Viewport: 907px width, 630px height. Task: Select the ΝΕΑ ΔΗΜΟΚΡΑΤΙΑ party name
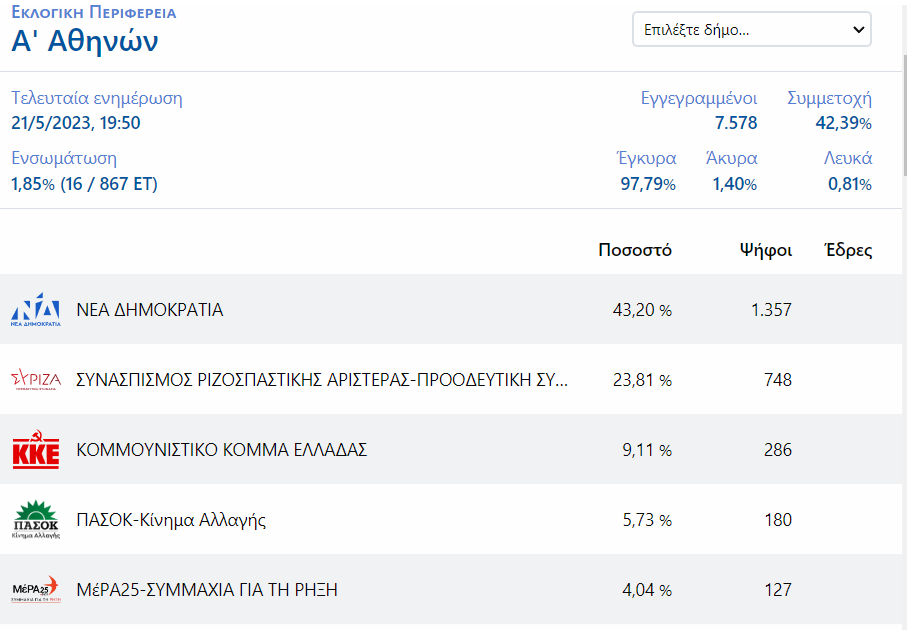click(150, 310)
